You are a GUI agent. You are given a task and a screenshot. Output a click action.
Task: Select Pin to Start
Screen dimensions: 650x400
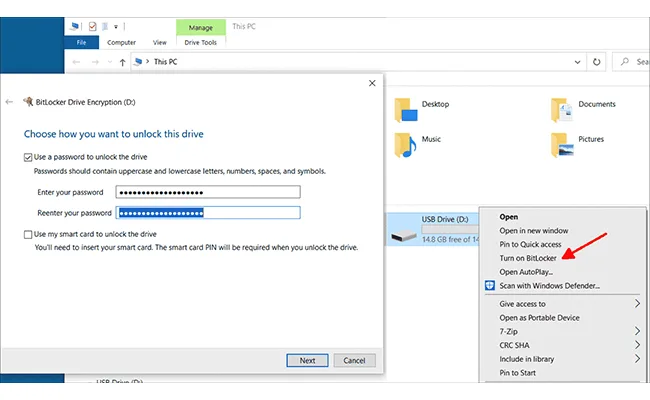[x=517, y=373]
